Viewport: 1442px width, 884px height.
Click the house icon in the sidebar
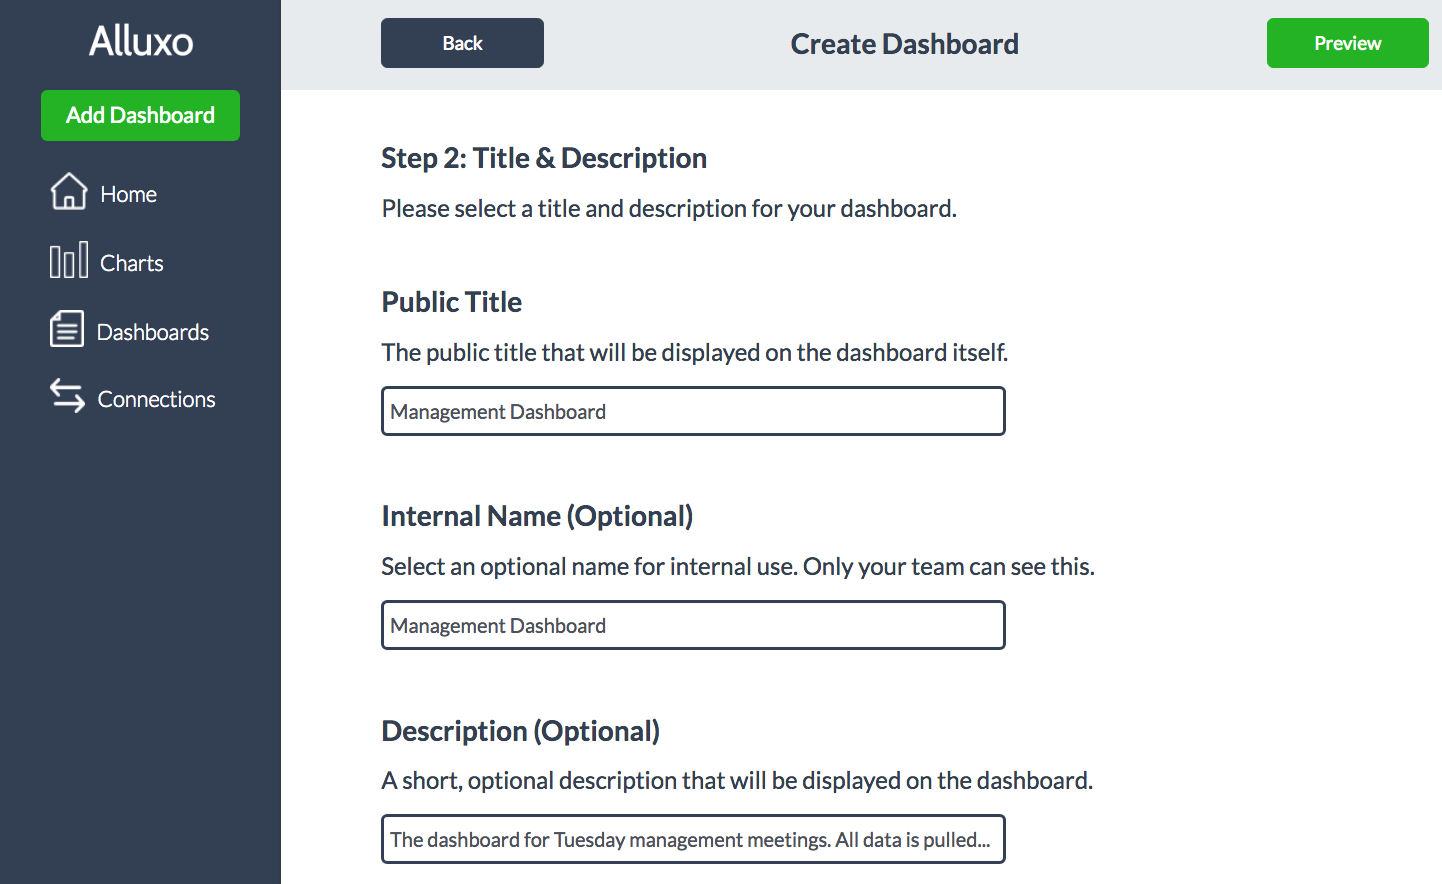[69, 191]
